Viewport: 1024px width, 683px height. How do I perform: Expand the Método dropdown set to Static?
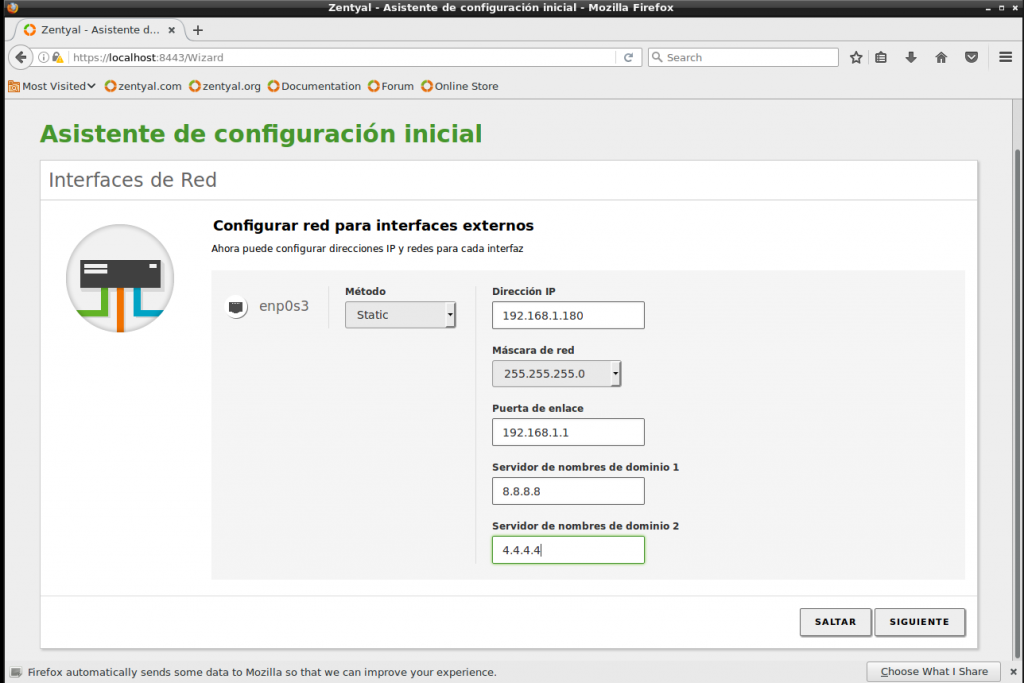400,315
